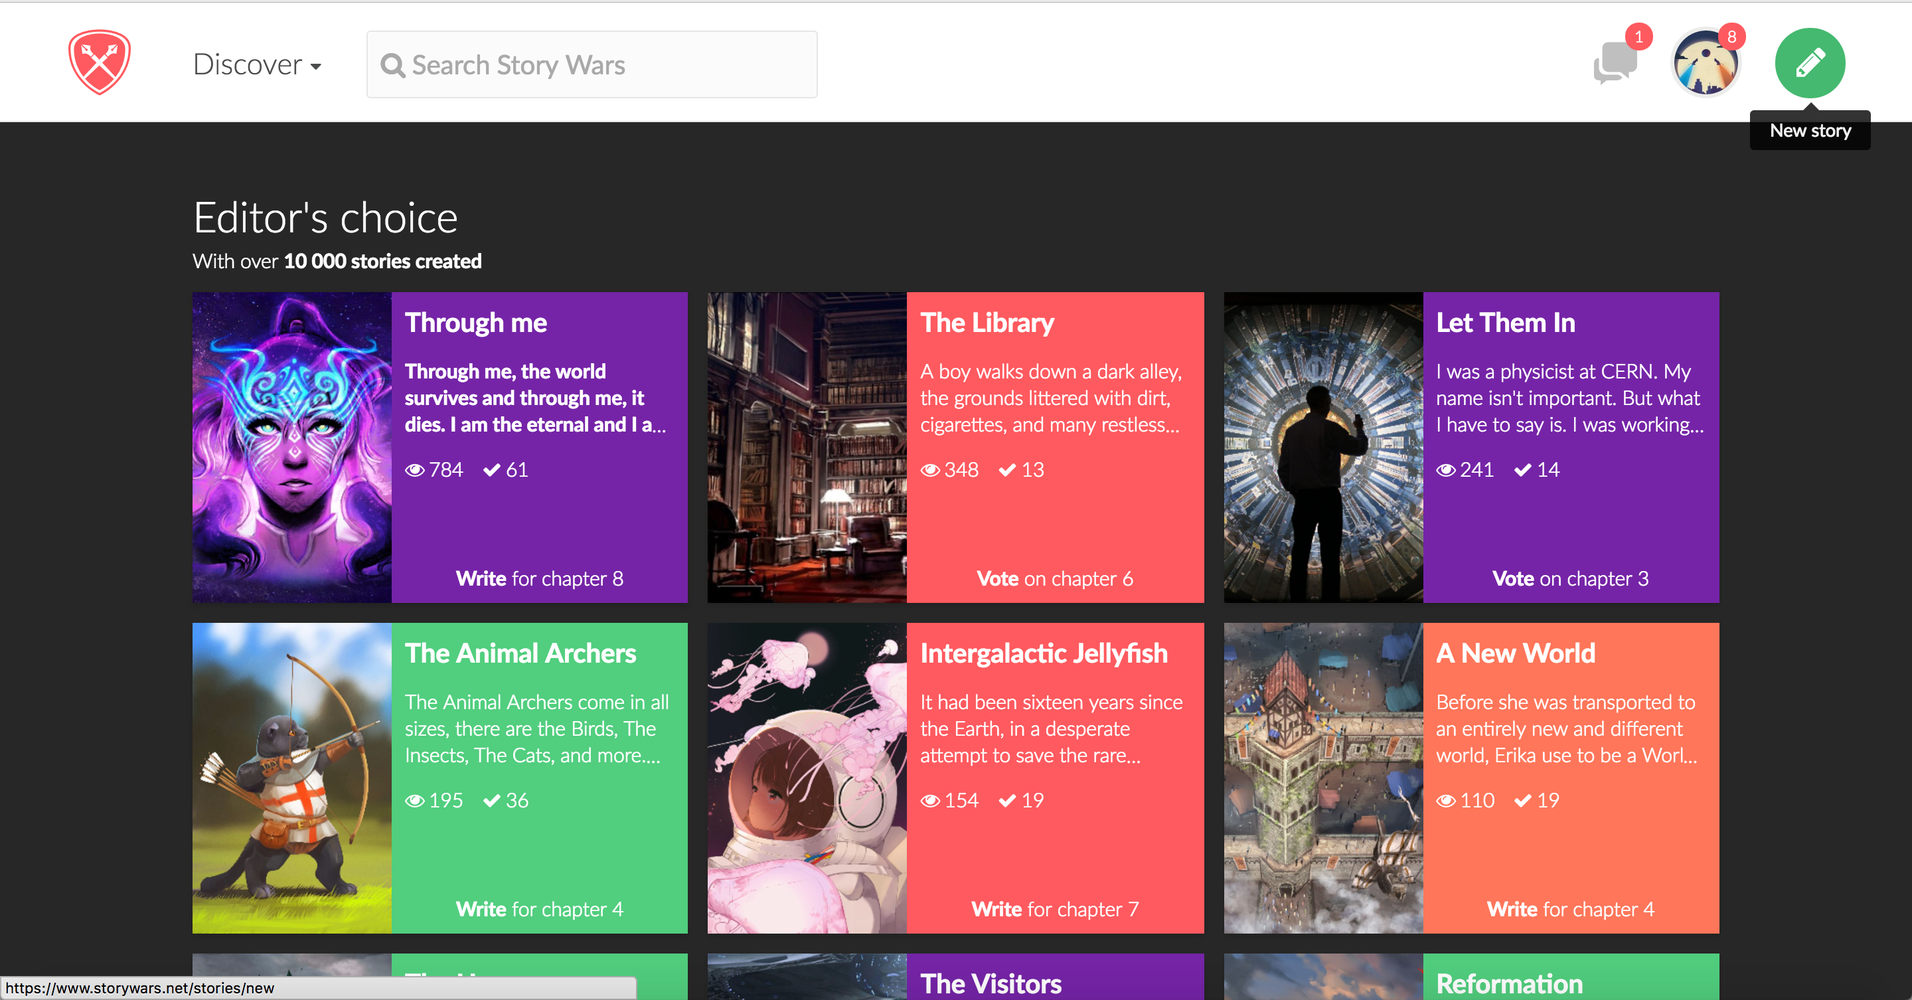Open the A New World cover image

click(1323, 778)
